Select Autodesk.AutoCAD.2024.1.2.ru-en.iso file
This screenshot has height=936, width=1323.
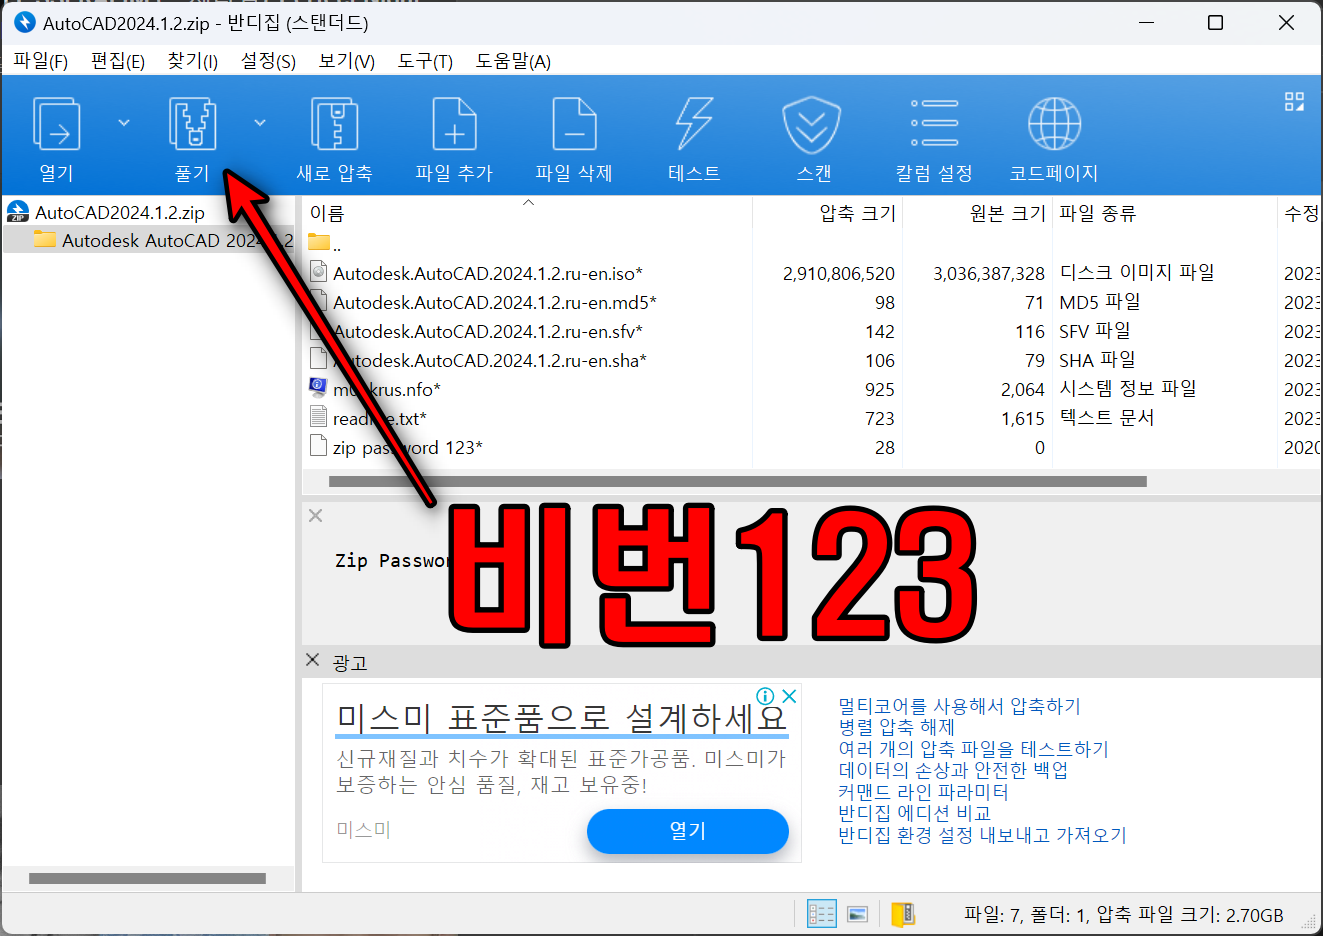coord(488,273)
